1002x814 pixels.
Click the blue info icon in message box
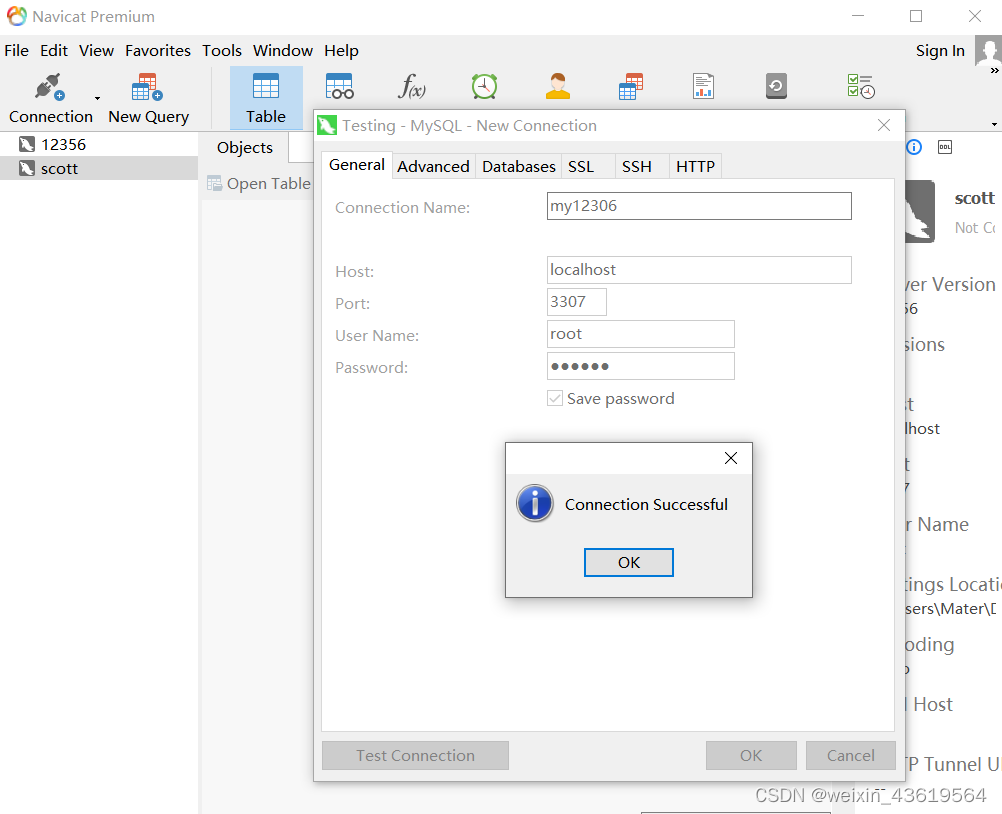click(535, 503)
